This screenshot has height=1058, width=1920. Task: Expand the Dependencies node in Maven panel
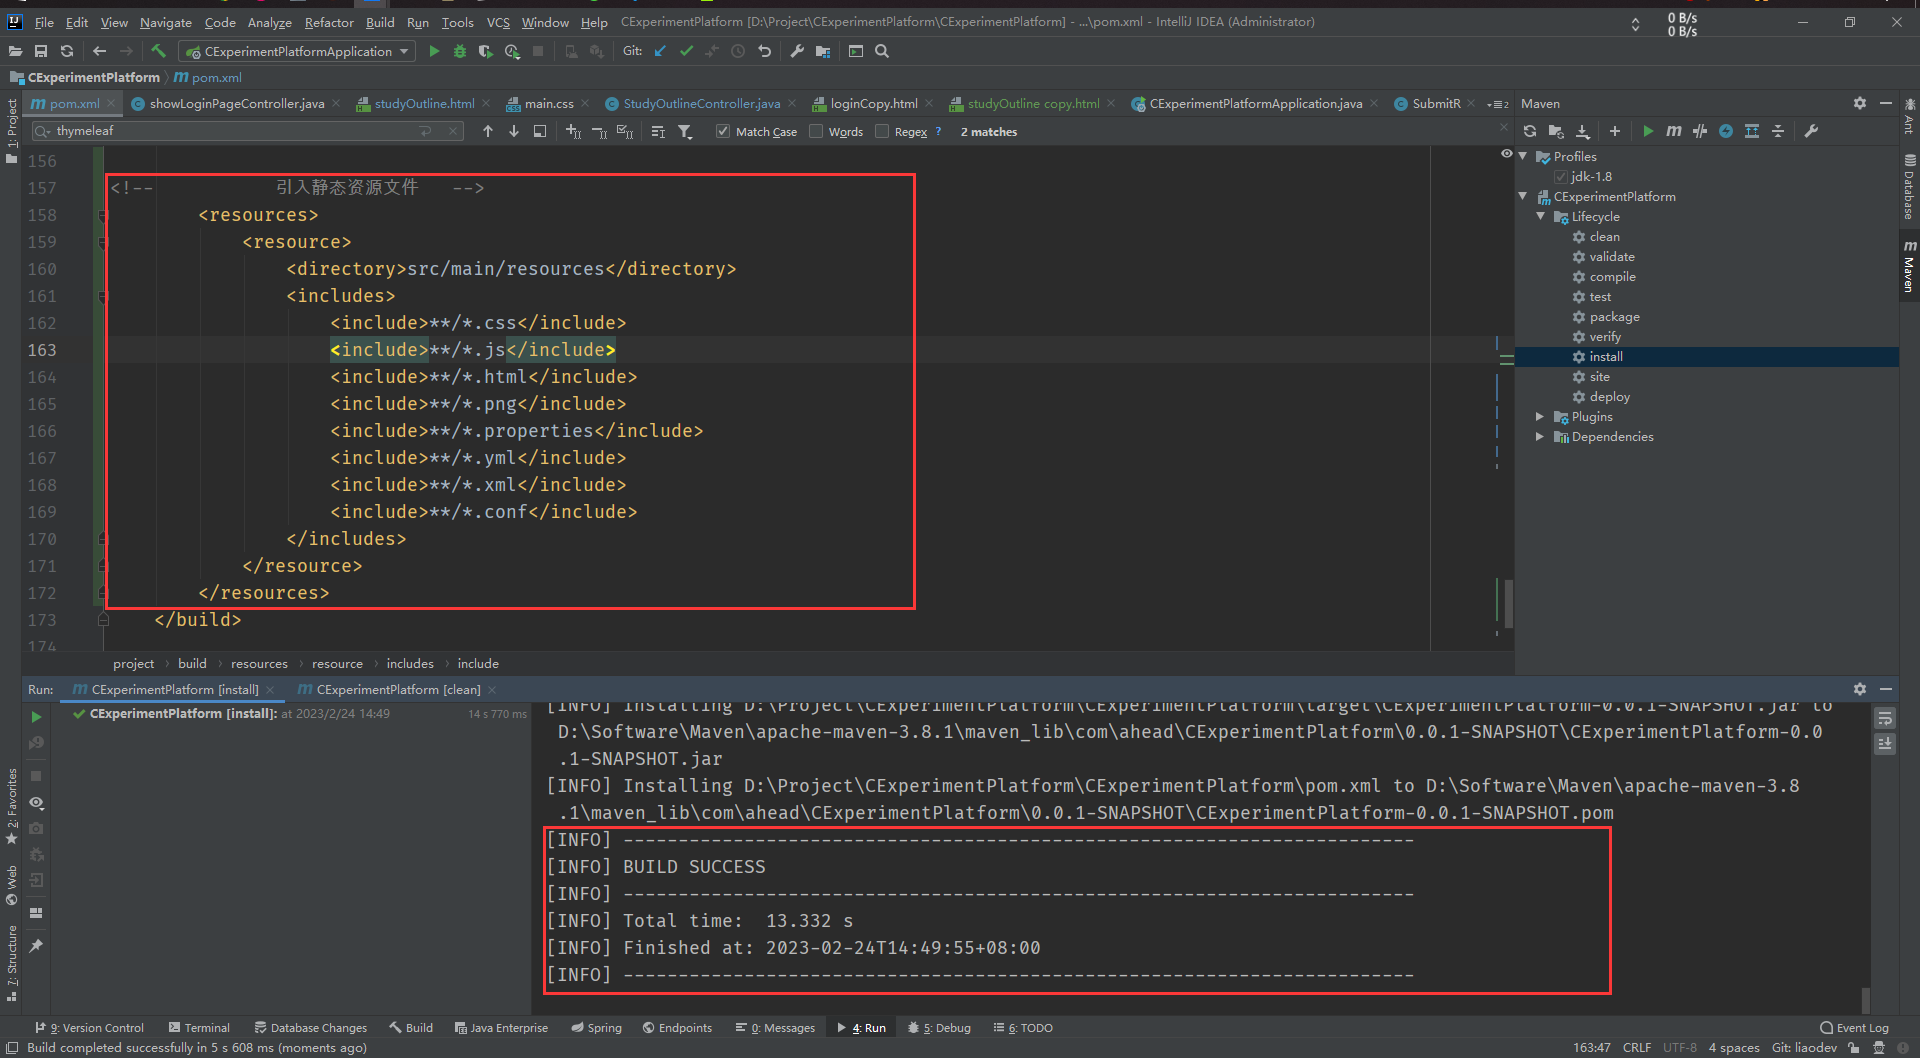(x=1540, y=437)
